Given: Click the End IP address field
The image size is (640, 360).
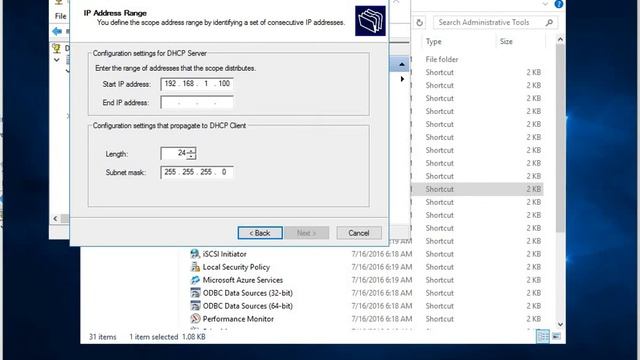Looking at the screenshot, I should [x=197, y=102].
